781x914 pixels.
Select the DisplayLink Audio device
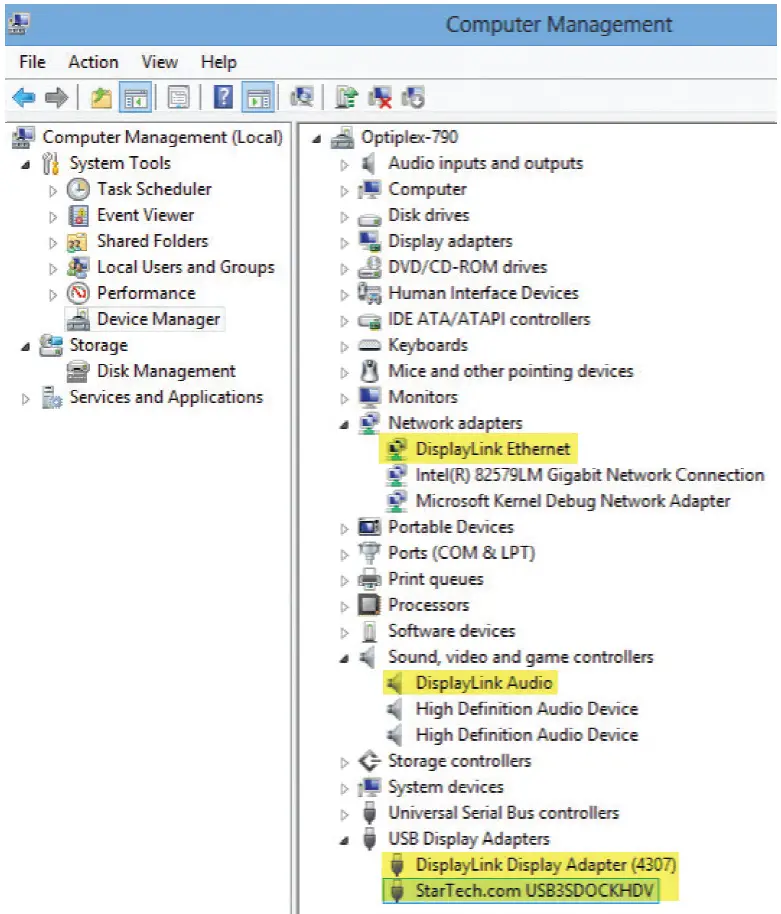pos(484,683)
